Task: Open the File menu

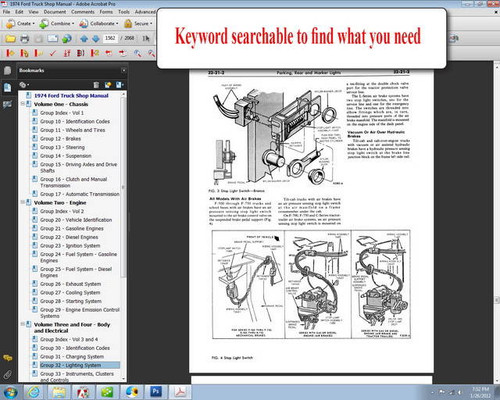Action: [x=6, y=12]
